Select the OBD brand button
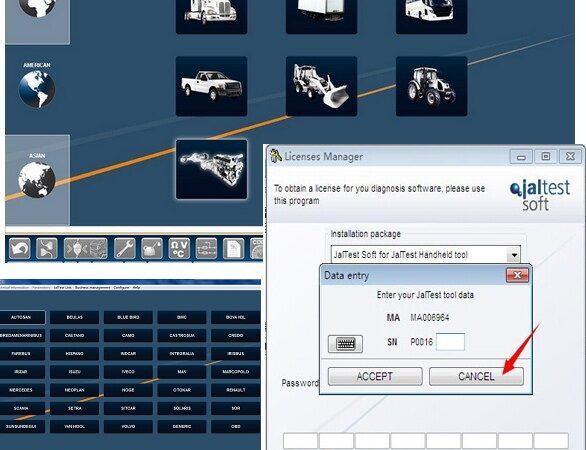Image resolution: width=586 pixels, height=450 pixels. tap(235, 426)
